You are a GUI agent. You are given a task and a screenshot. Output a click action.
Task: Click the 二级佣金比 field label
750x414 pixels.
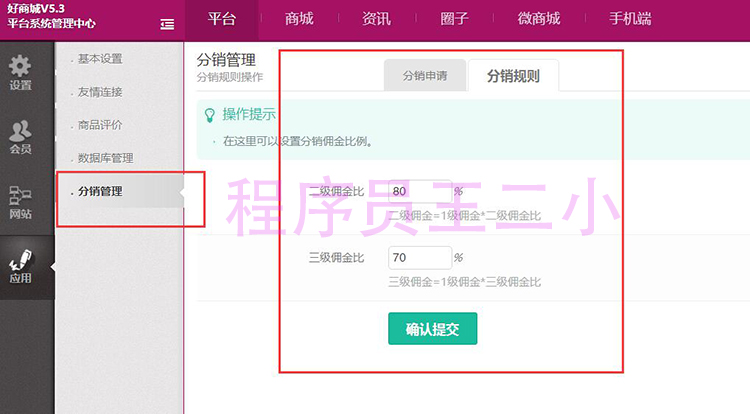click(336, 191)
